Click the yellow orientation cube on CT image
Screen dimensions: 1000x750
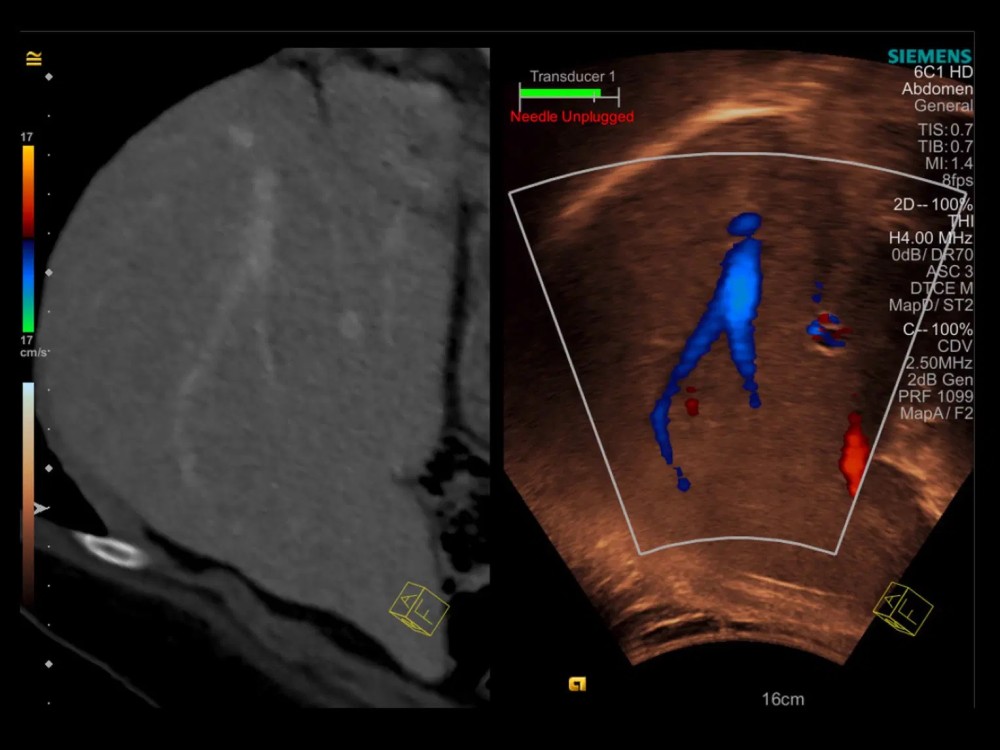[419, 609]
